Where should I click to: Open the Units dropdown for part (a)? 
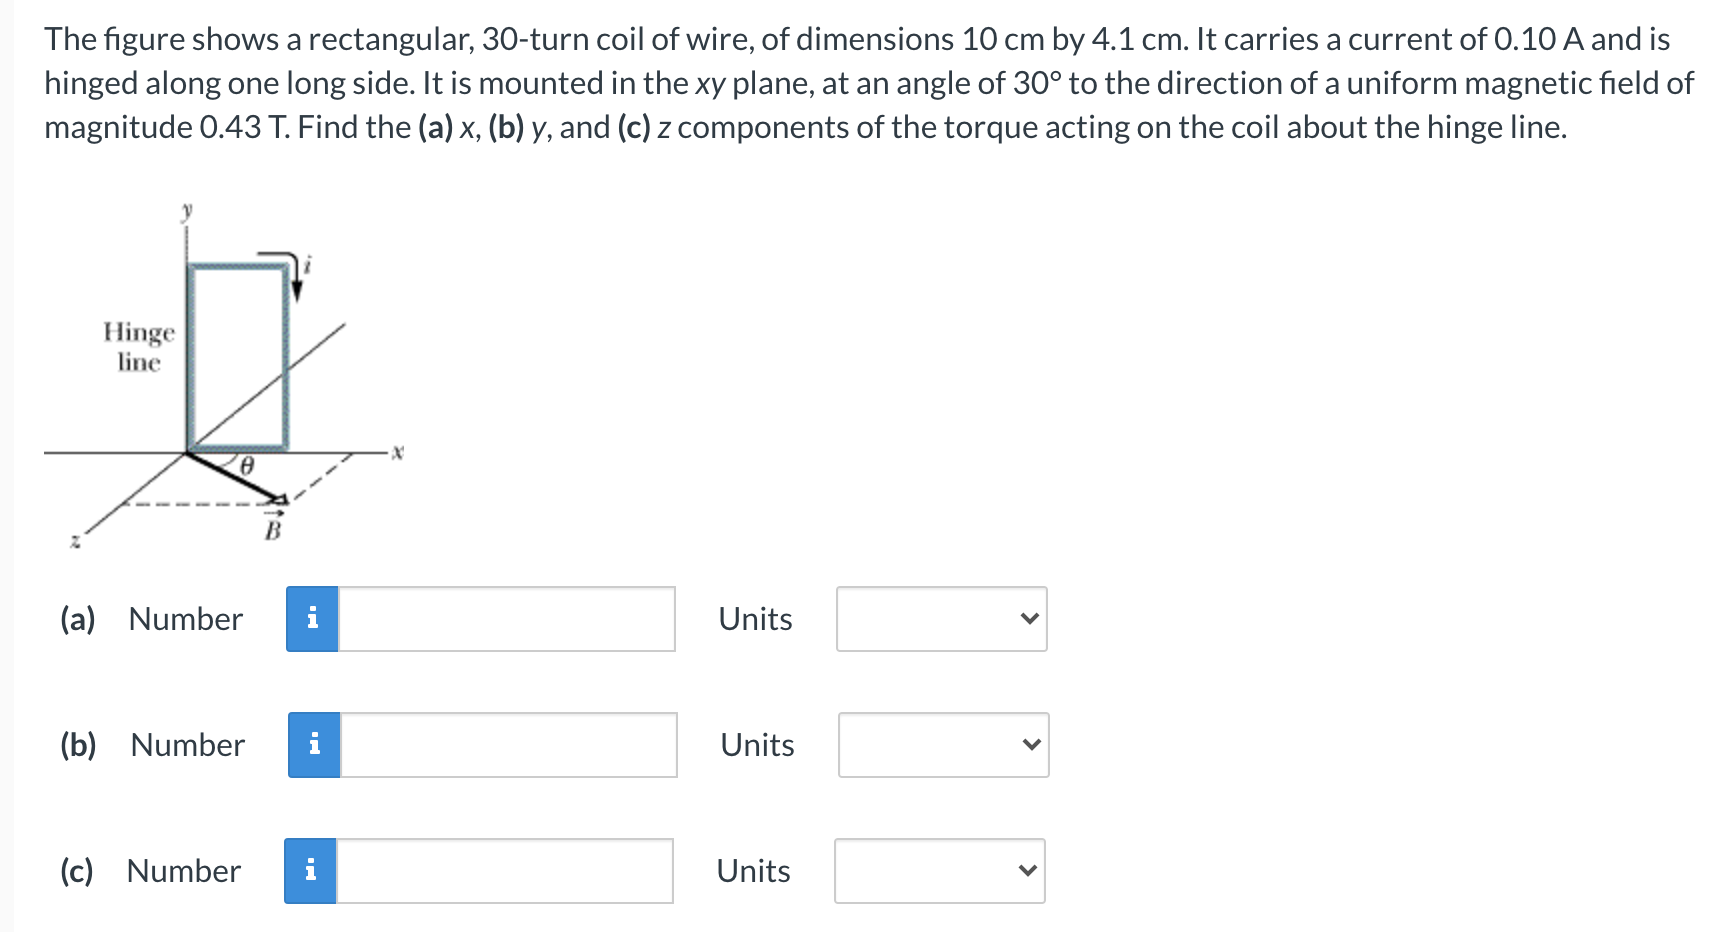tap(942, 619)
